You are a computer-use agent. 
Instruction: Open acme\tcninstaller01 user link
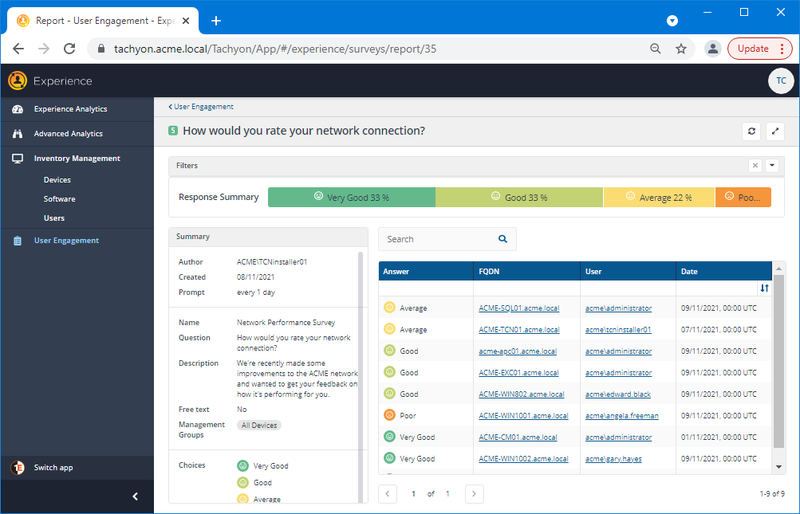(x=618, y=330)
